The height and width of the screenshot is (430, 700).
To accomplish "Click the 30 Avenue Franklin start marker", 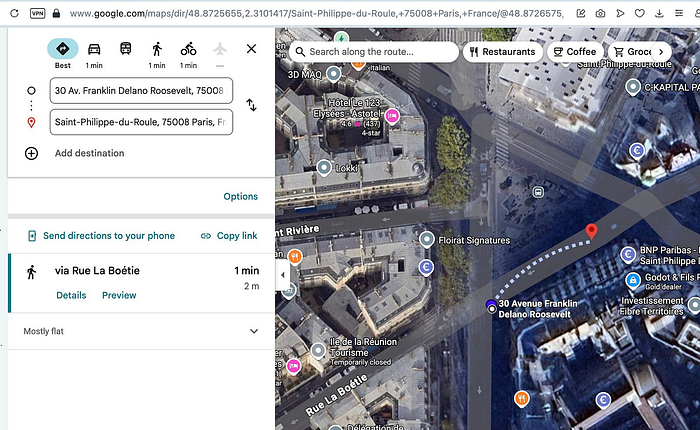I will tap(492, 308).
